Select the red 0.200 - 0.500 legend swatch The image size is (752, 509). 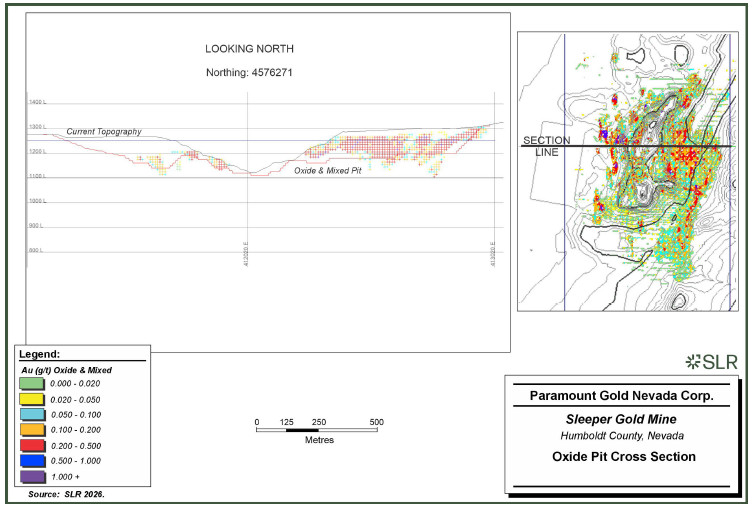[32, 446]
